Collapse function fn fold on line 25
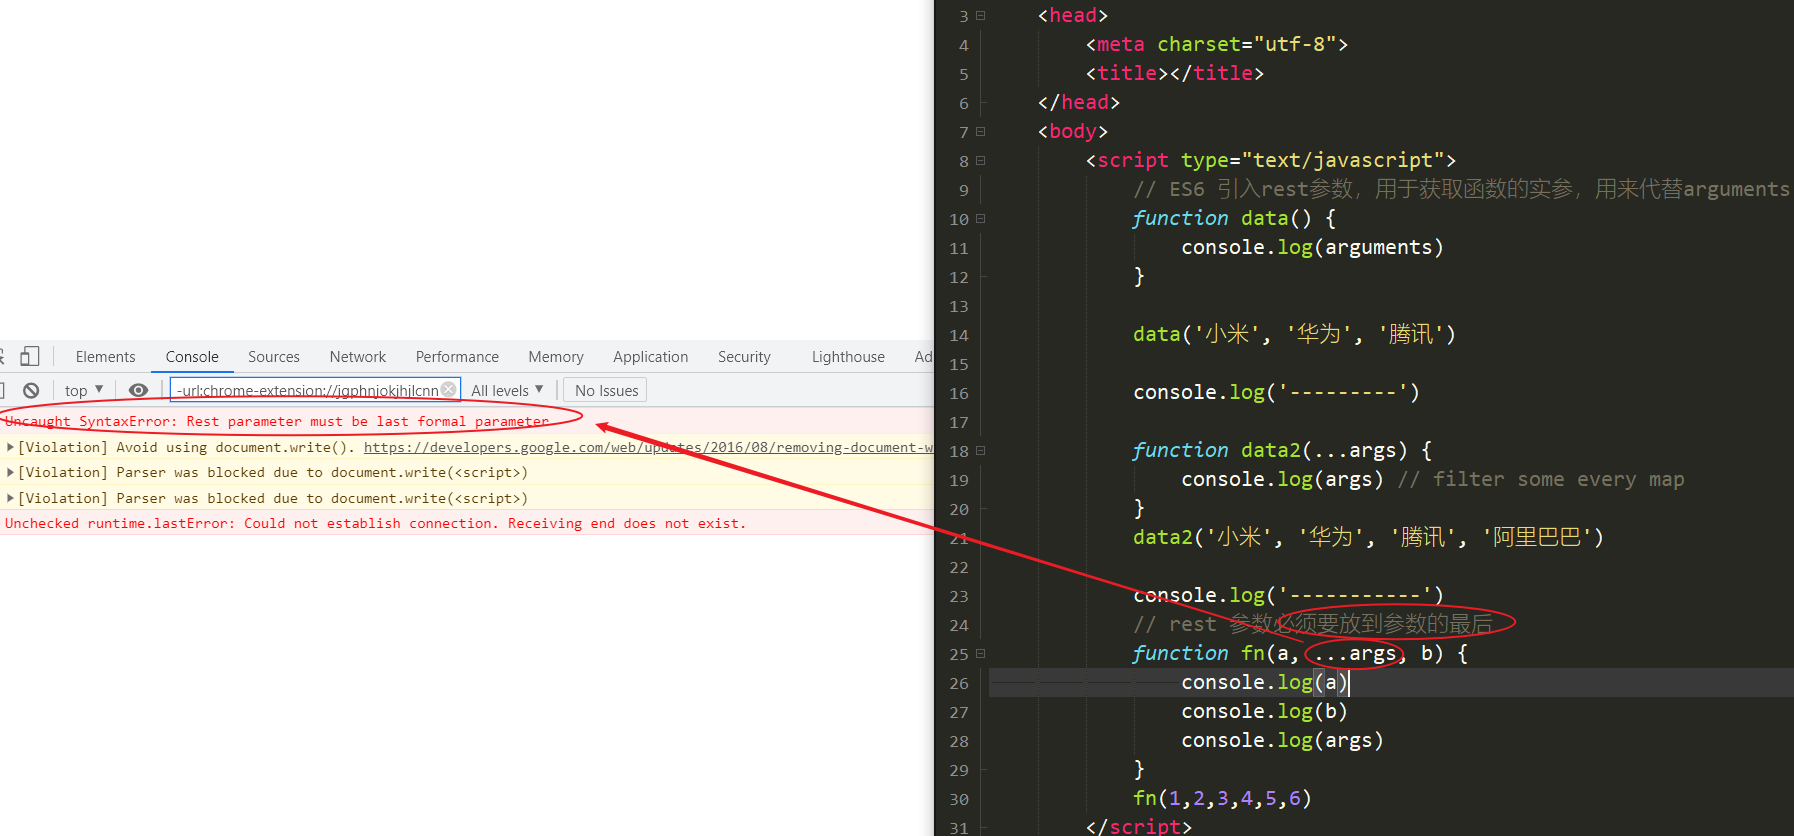This screenshot has height=836, width=1794. (x=981, y=653)
